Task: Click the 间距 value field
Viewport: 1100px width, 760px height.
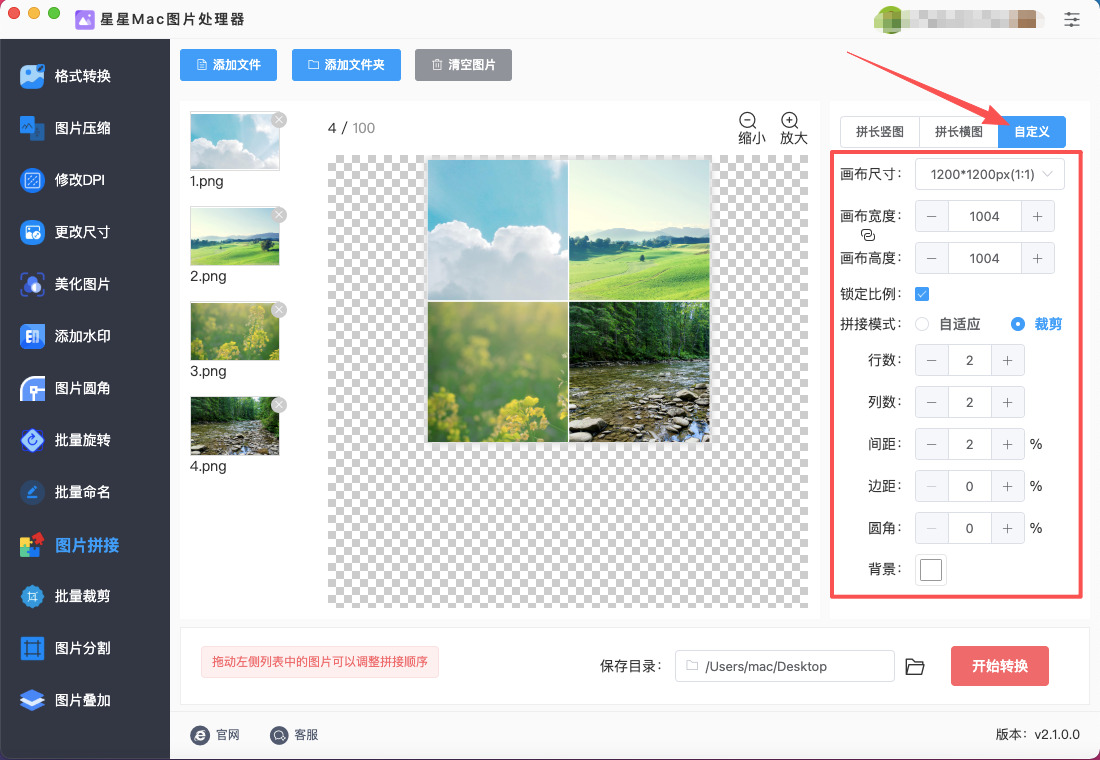Action: click(970, 444)
